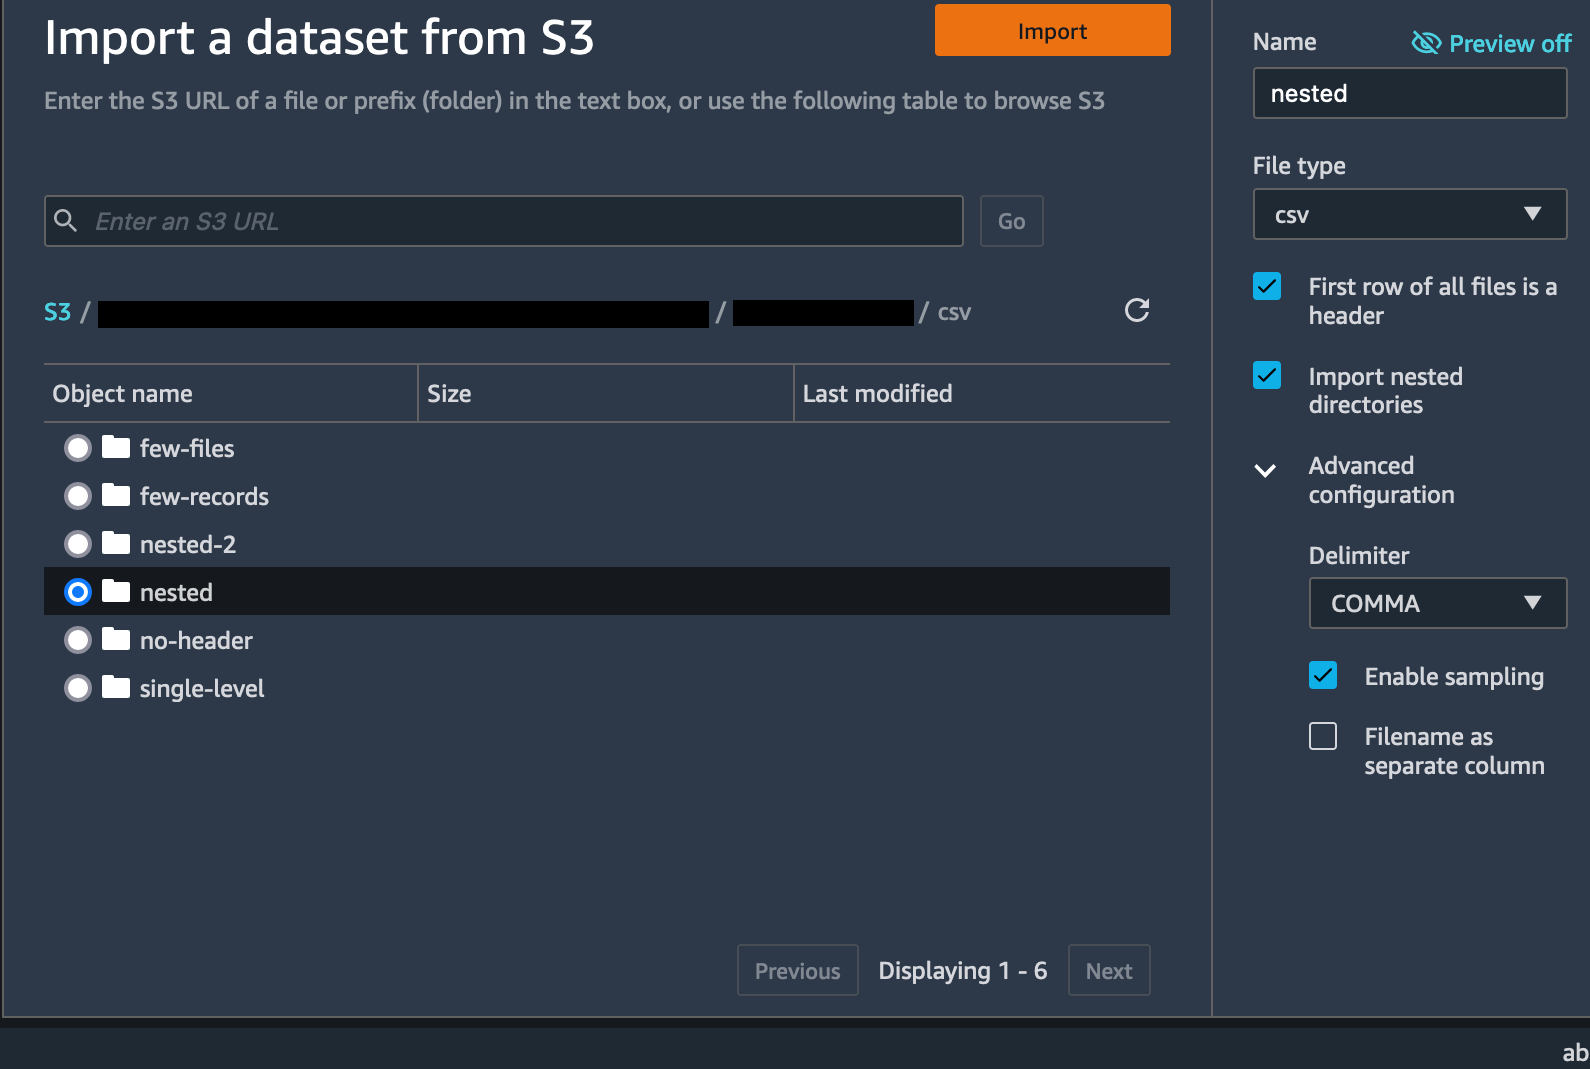Select the few-files radio button
Viewport: 1590px width, 1069px height.
coord(78,448)
